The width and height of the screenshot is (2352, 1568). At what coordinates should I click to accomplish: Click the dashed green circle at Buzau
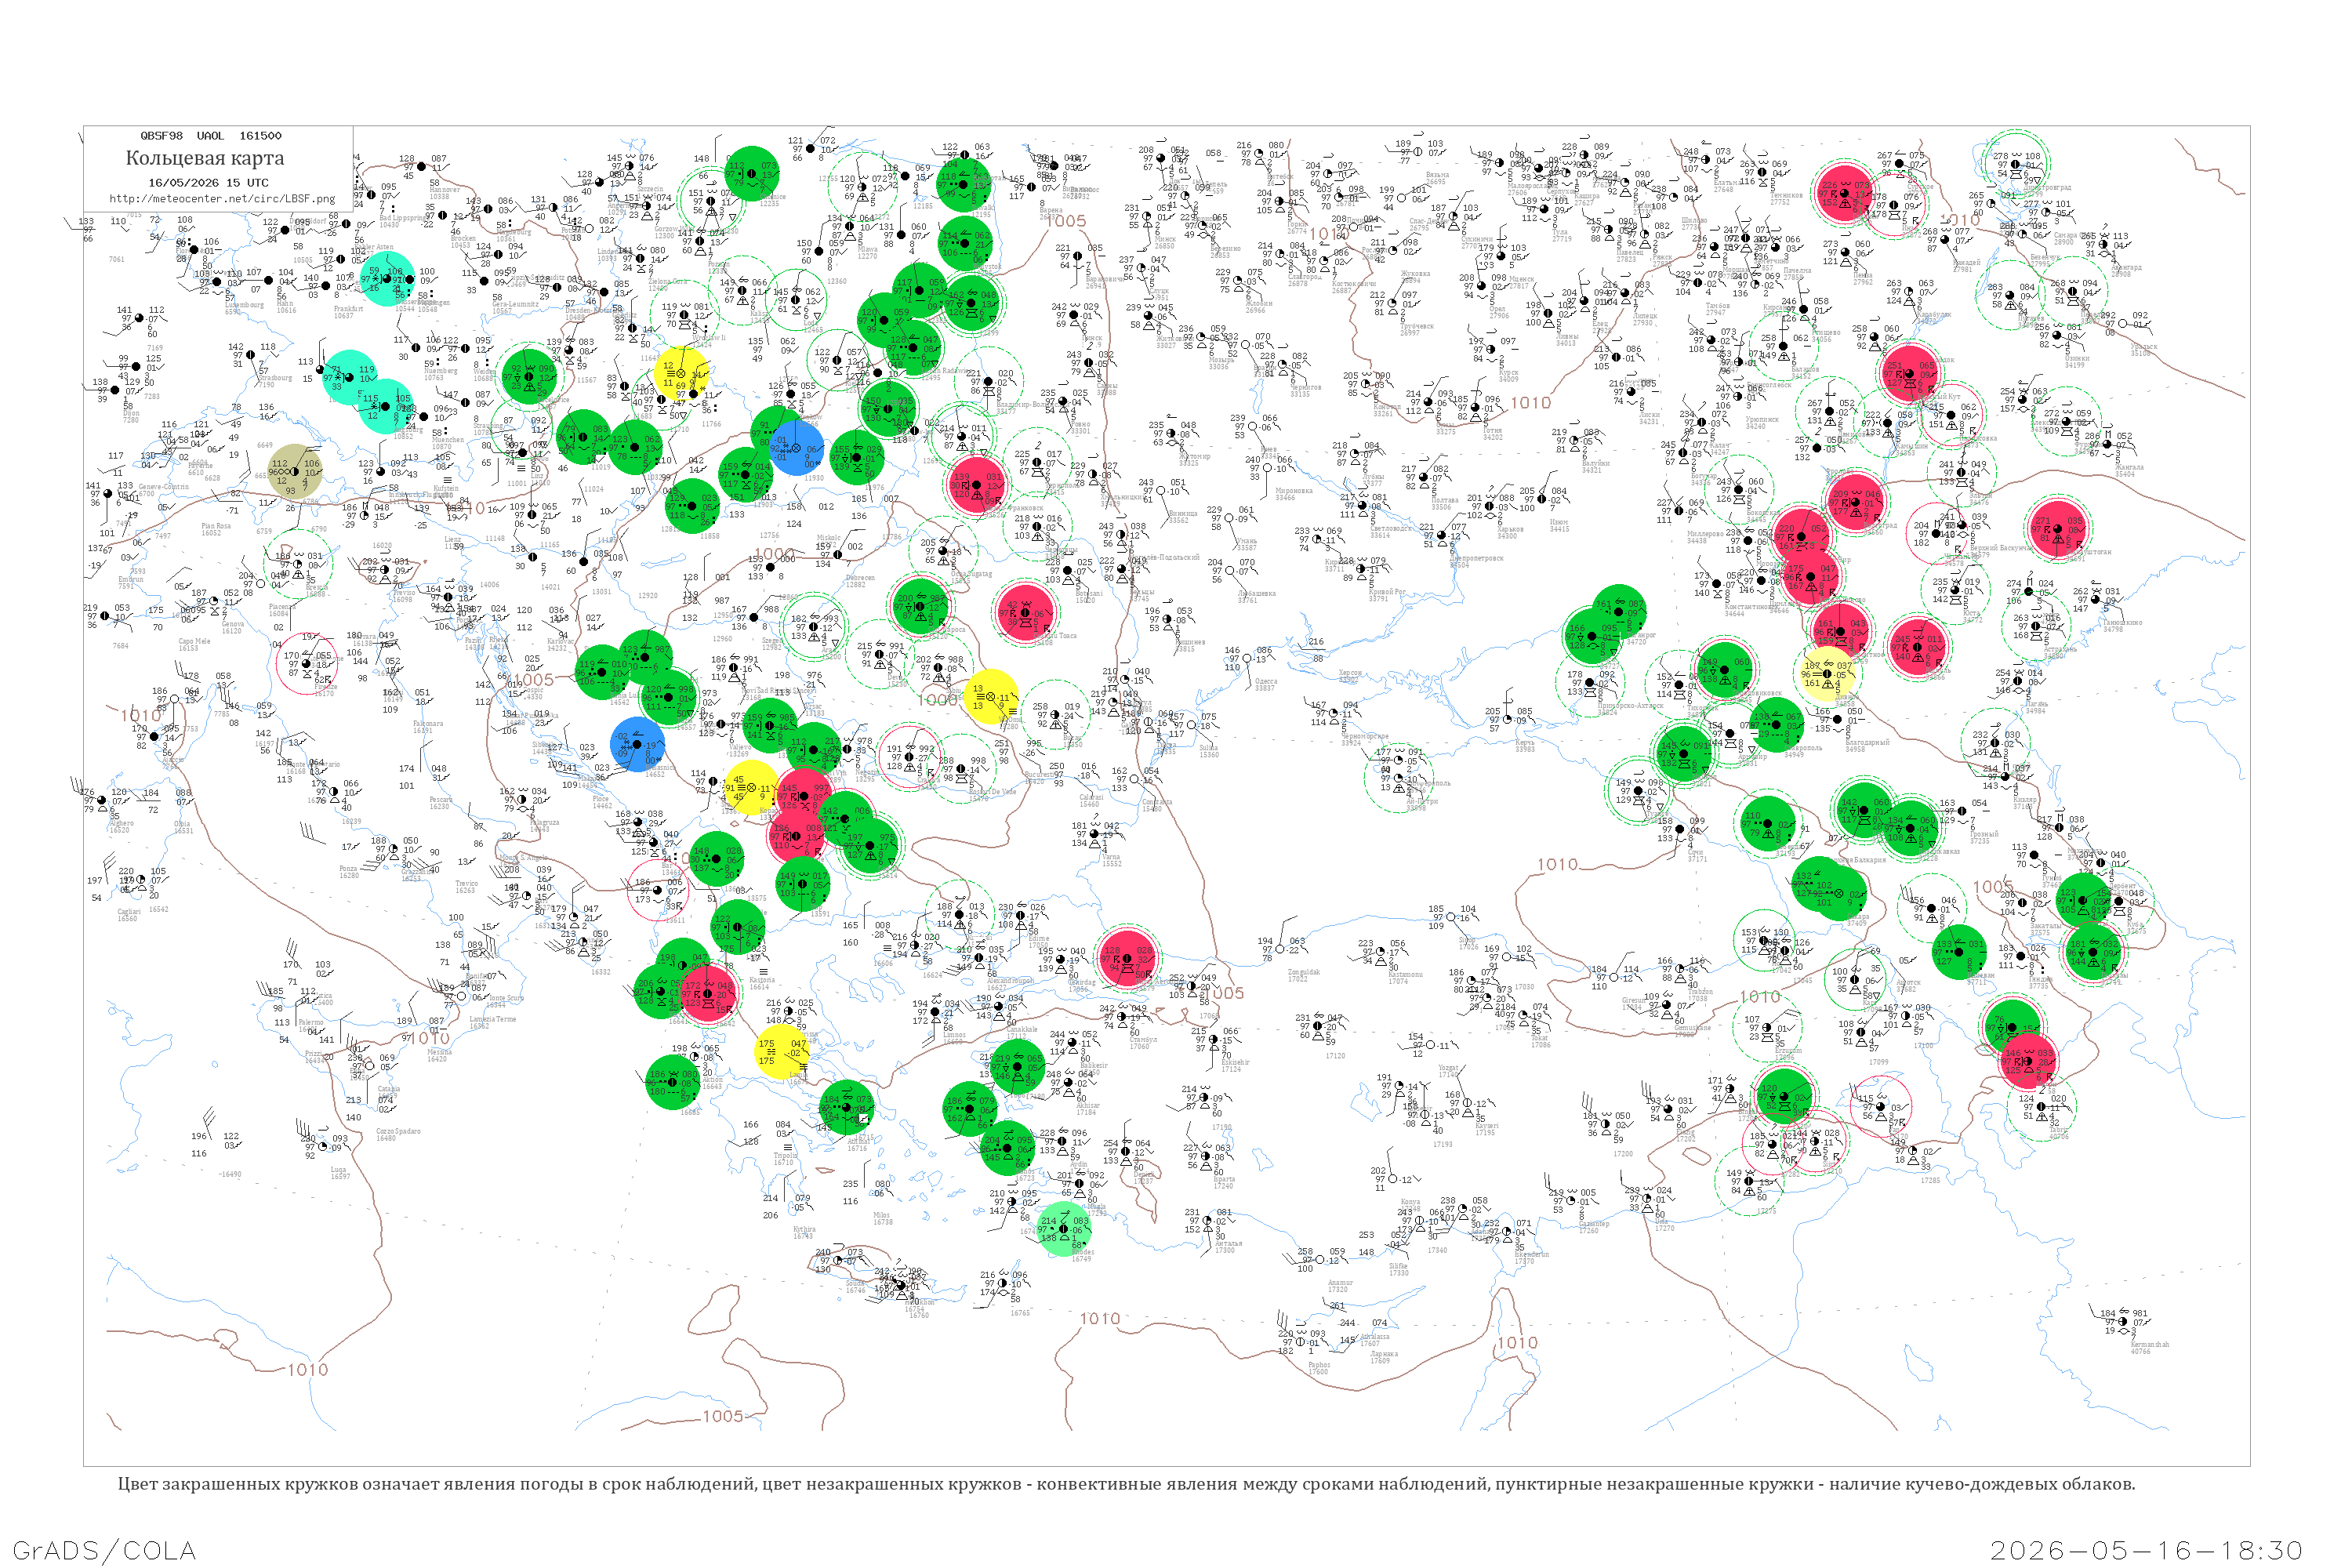[x=1055, y=714]
